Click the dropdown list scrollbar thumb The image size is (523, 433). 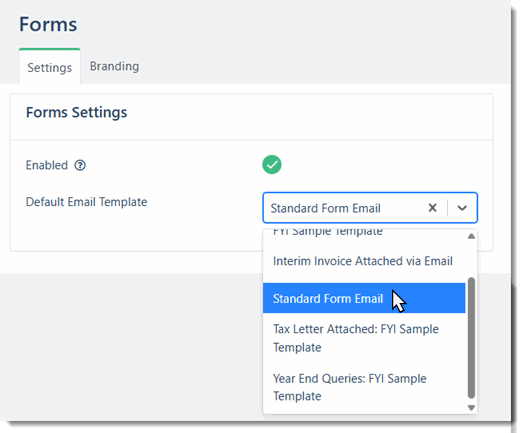471,338
